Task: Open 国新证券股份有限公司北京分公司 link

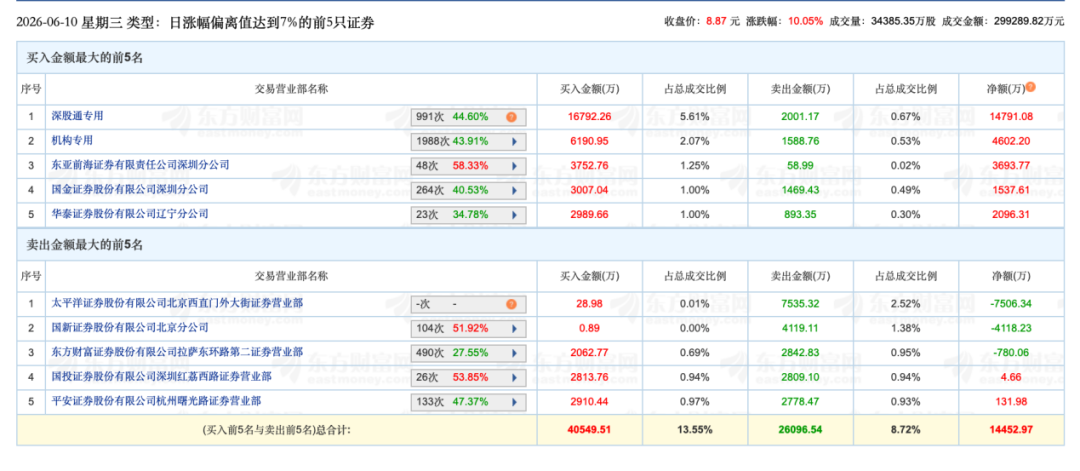Action: tap(130, 326)
